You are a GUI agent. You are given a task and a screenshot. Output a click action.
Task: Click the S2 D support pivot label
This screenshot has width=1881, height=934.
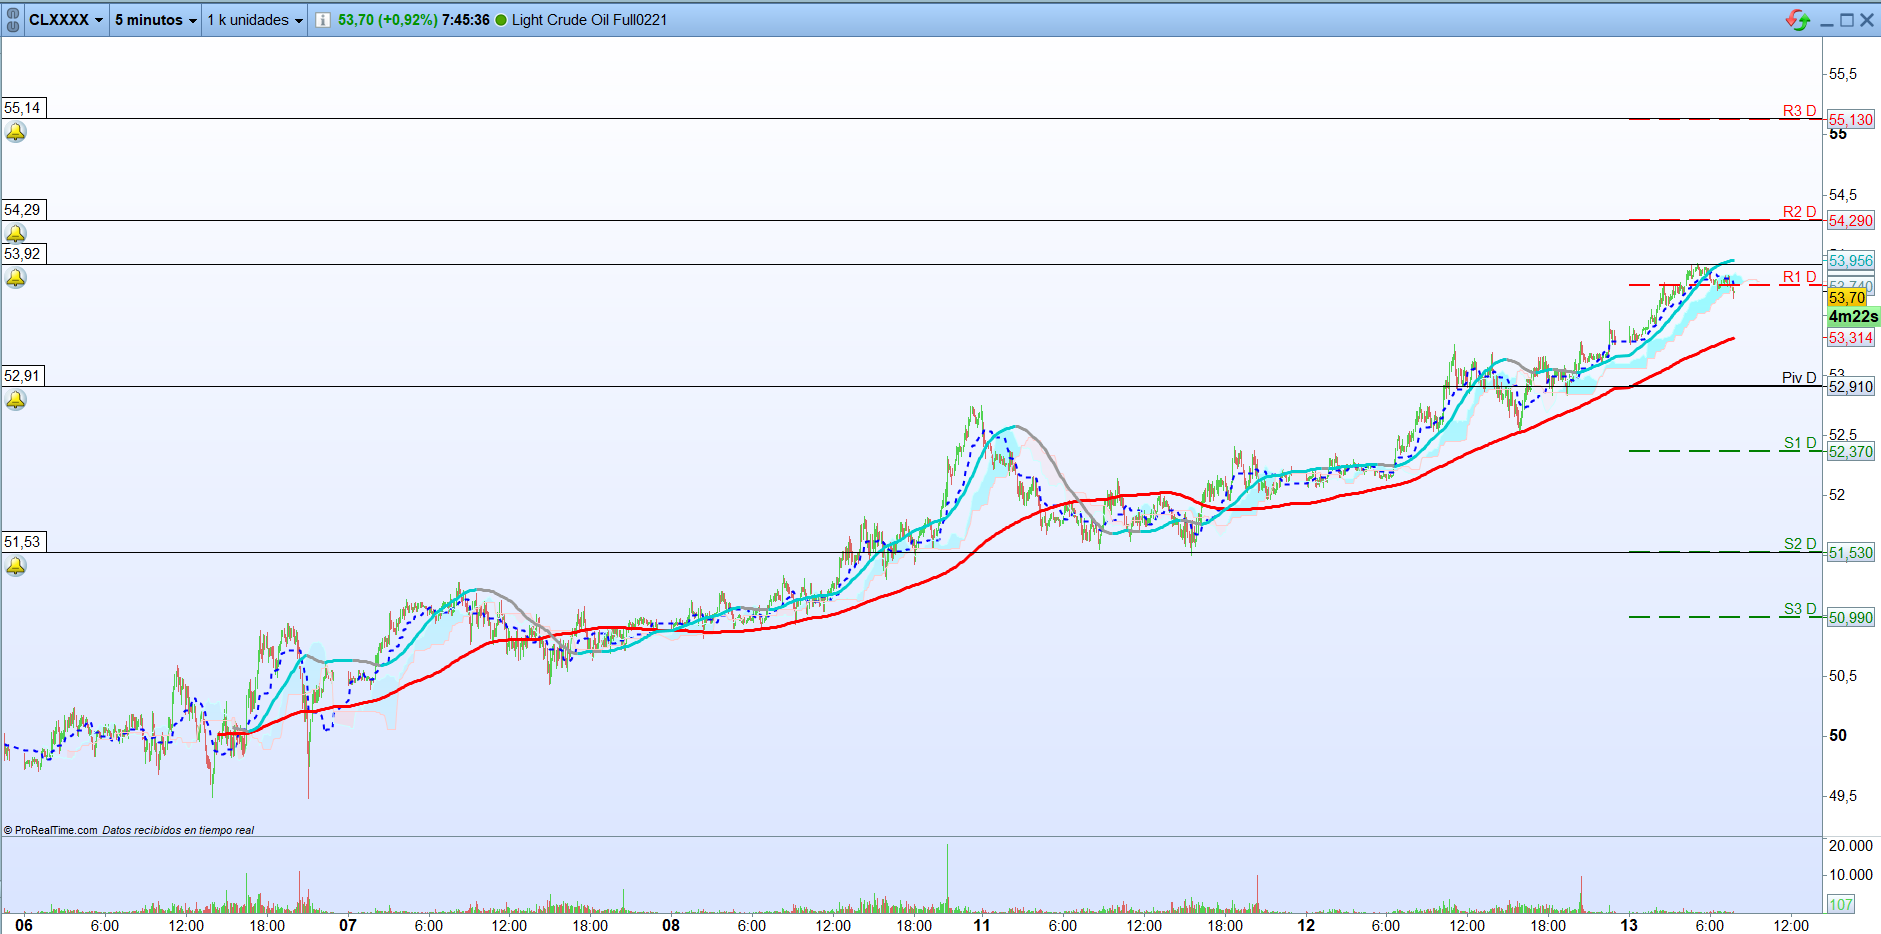tap(1800, 544)
